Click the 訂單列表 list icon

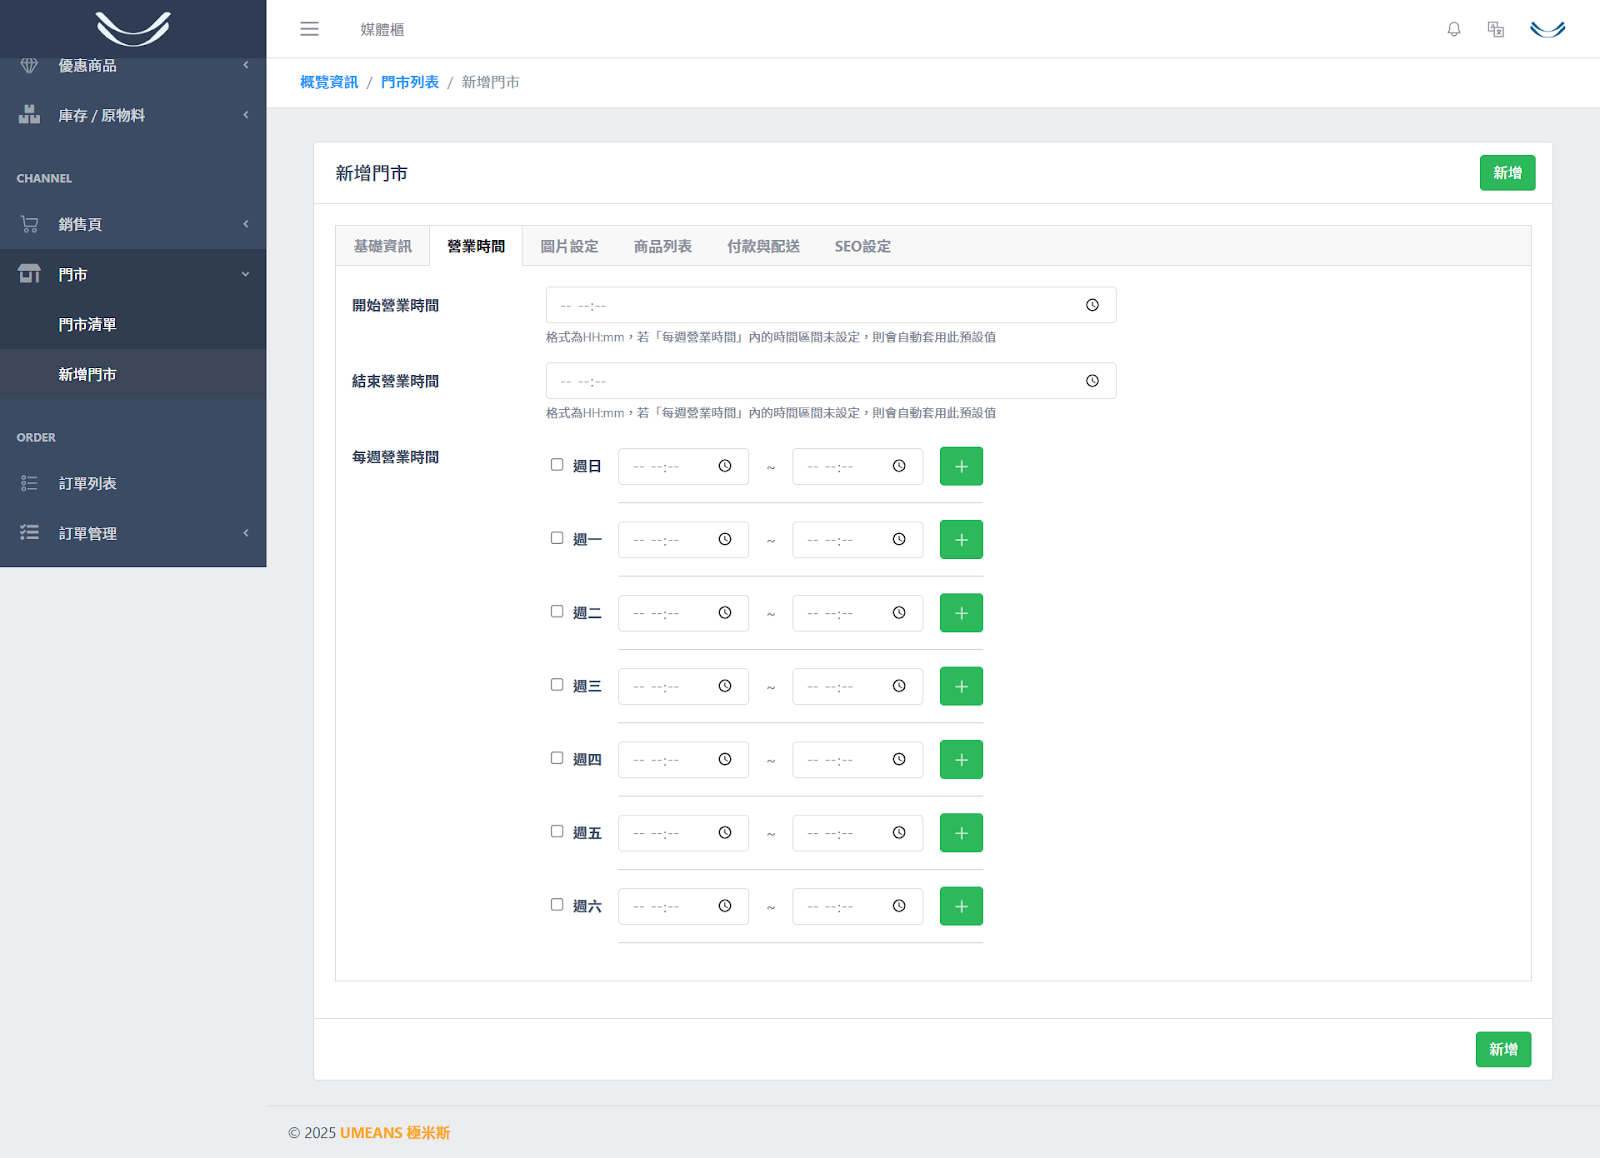29,483
